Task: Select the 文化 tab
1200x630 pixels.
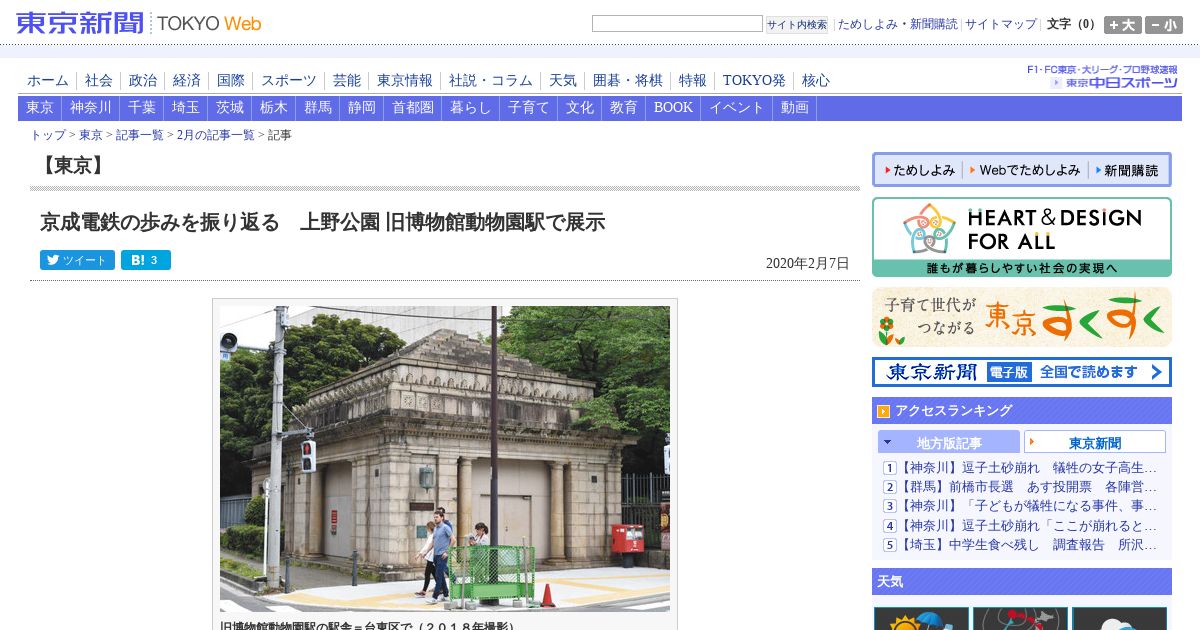Action: pos(580,108)
